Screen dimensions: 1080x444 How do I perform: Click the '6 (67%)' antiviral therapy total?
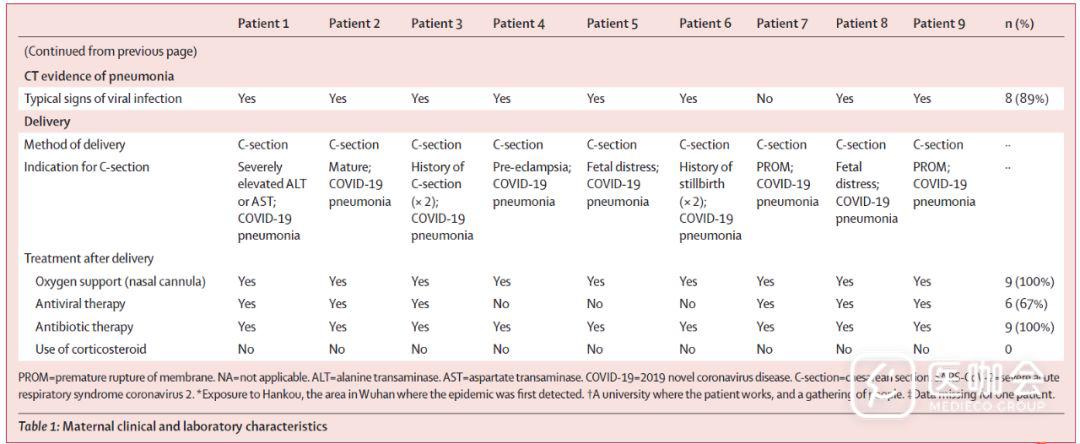click(1024, 304)
